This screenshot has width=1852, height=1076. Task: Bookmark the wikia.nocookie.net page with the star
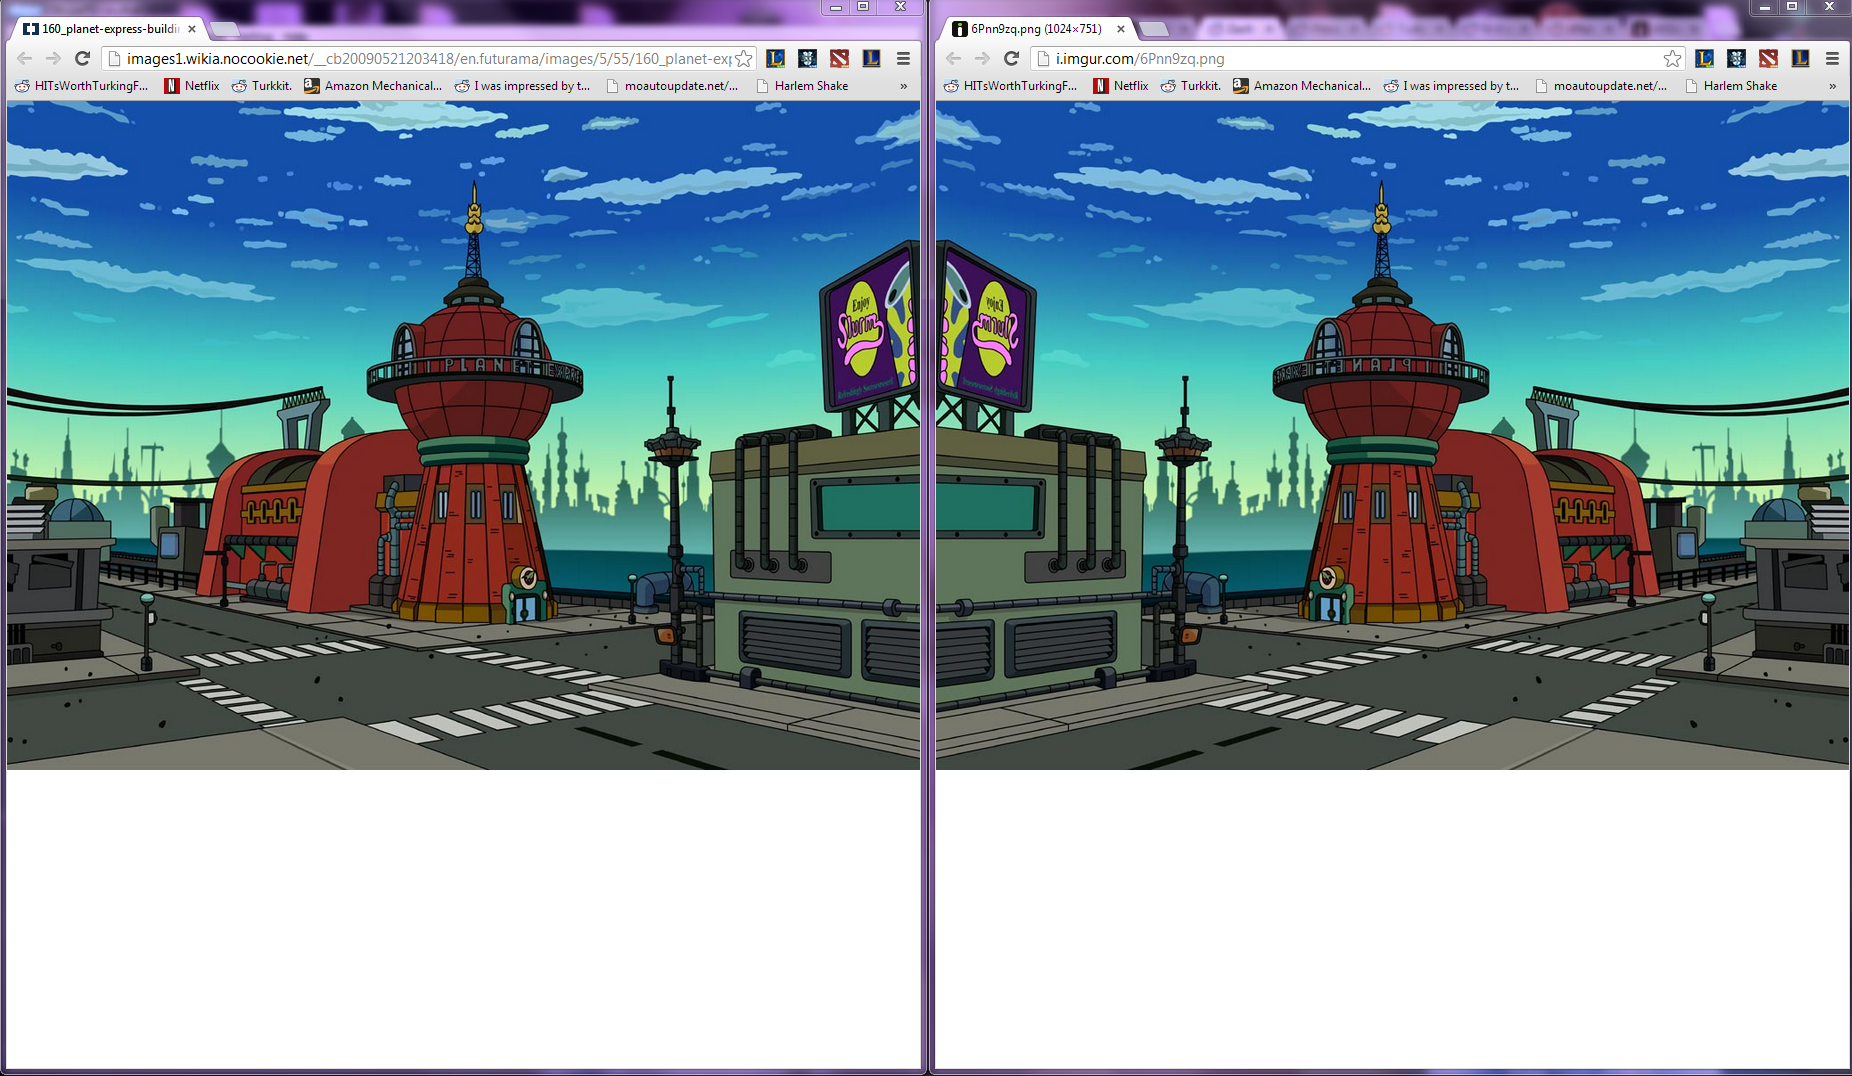coord(743,59)
